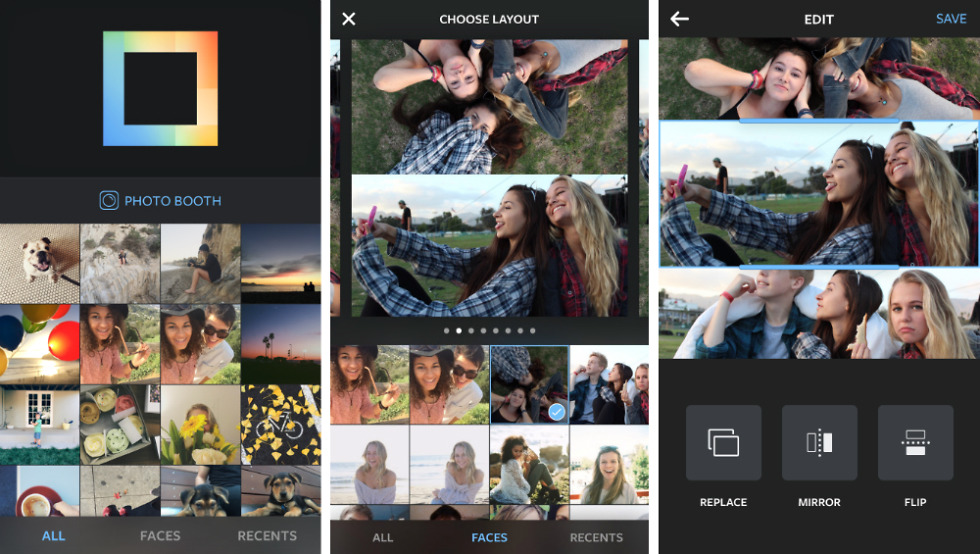Go back using the Edit screen arrow
The width and height of the screenshot is (980, 554).
point(680,19)
